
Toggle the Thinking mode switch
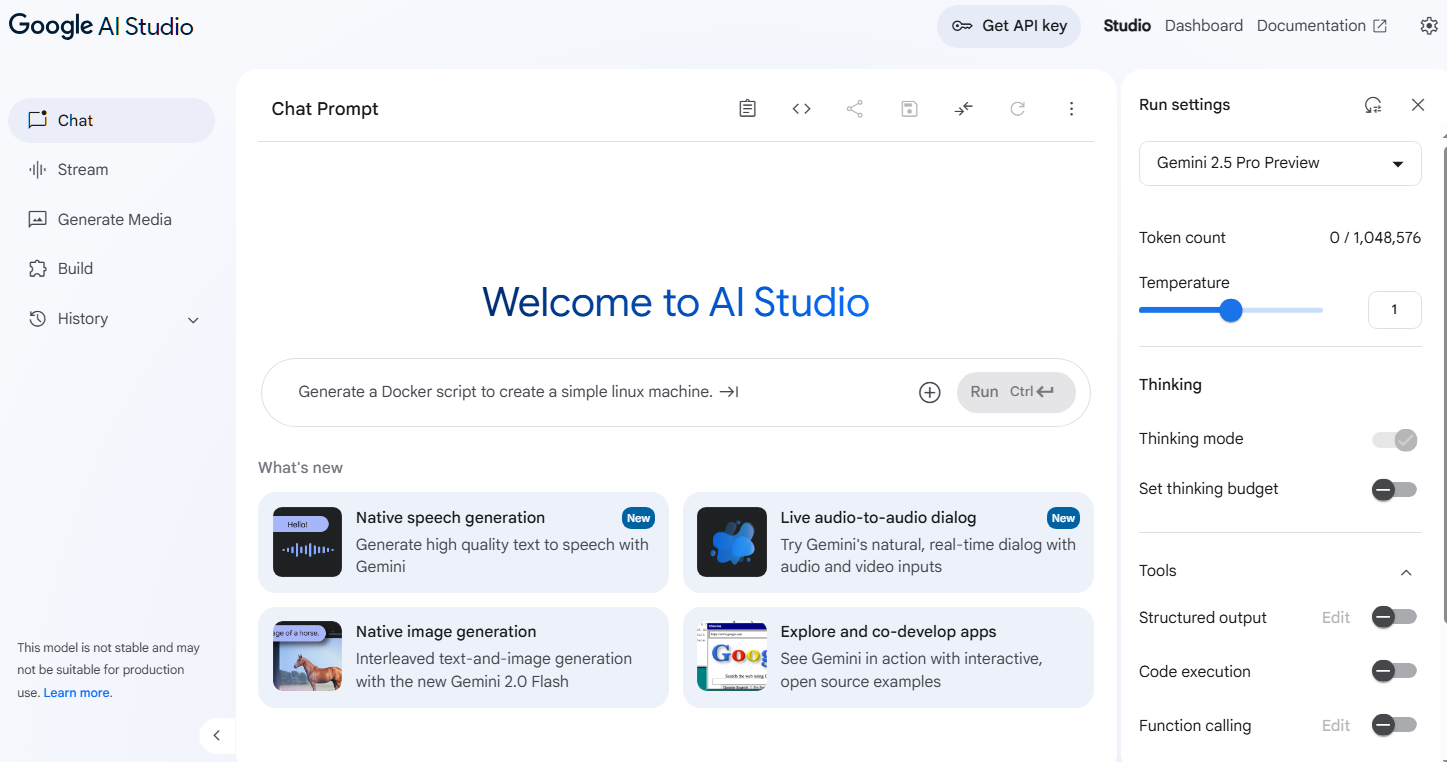pyautogui.click(x=1395, y=439)
